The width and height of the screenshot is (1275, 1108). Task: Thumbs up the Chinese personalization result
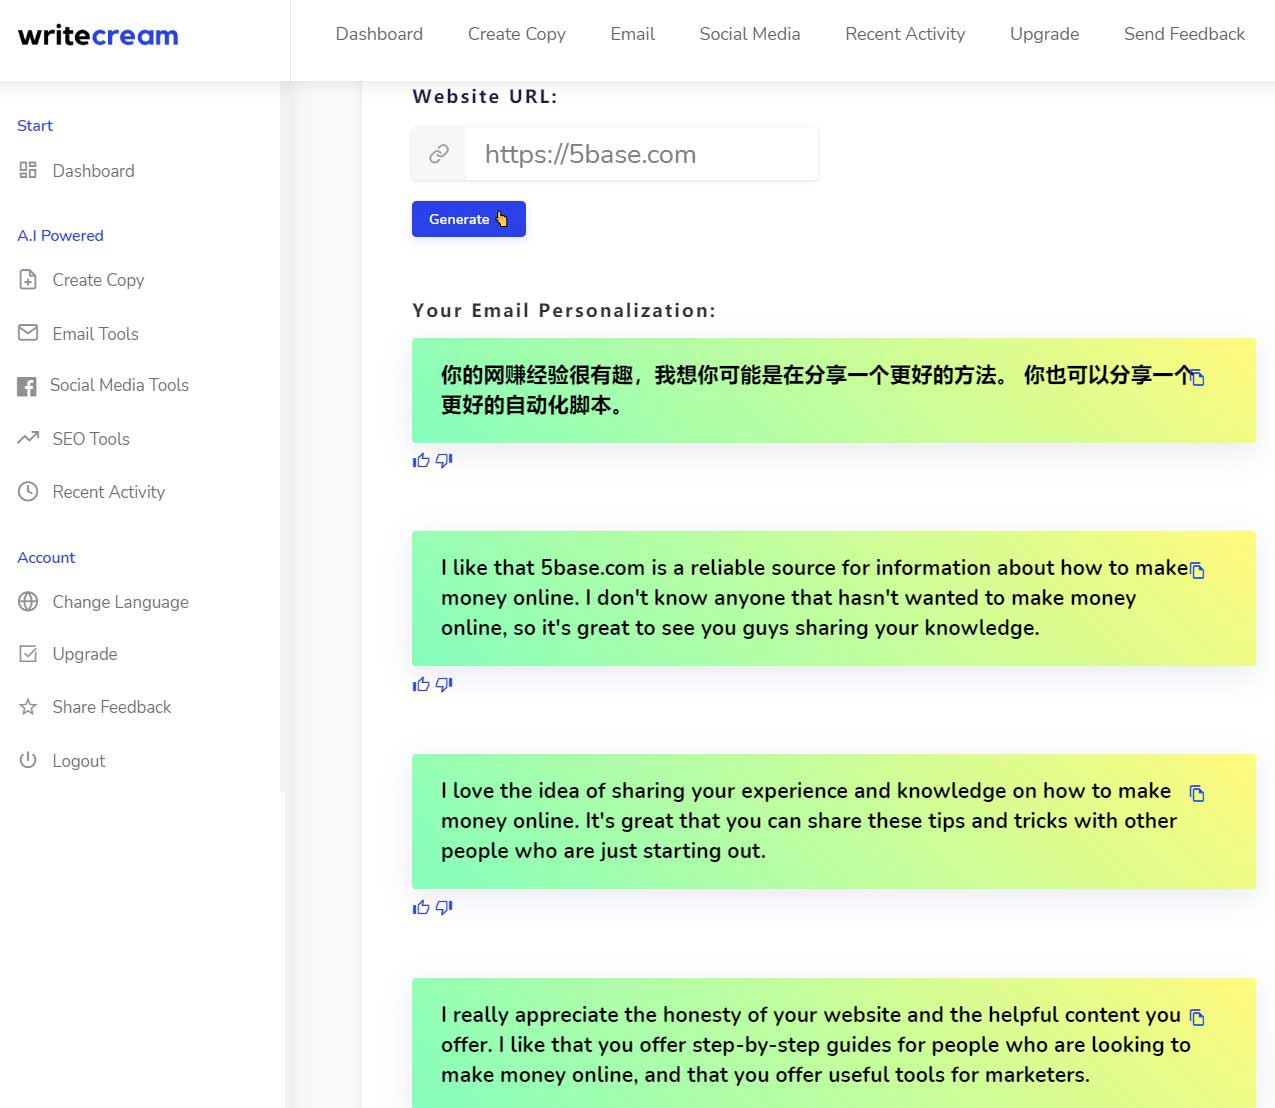(421, 461)
